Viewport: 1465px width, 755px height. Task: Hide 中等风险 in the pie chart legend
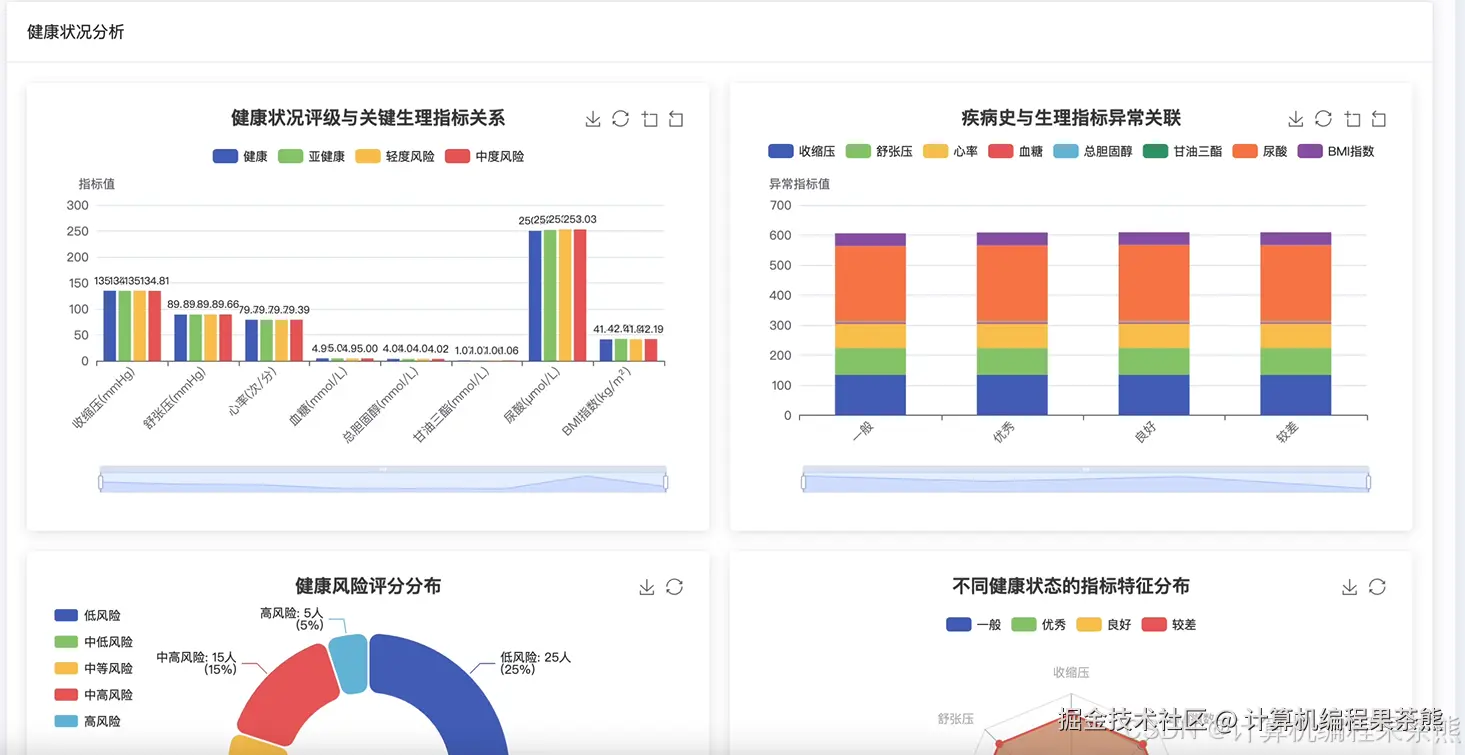(93, 668)
